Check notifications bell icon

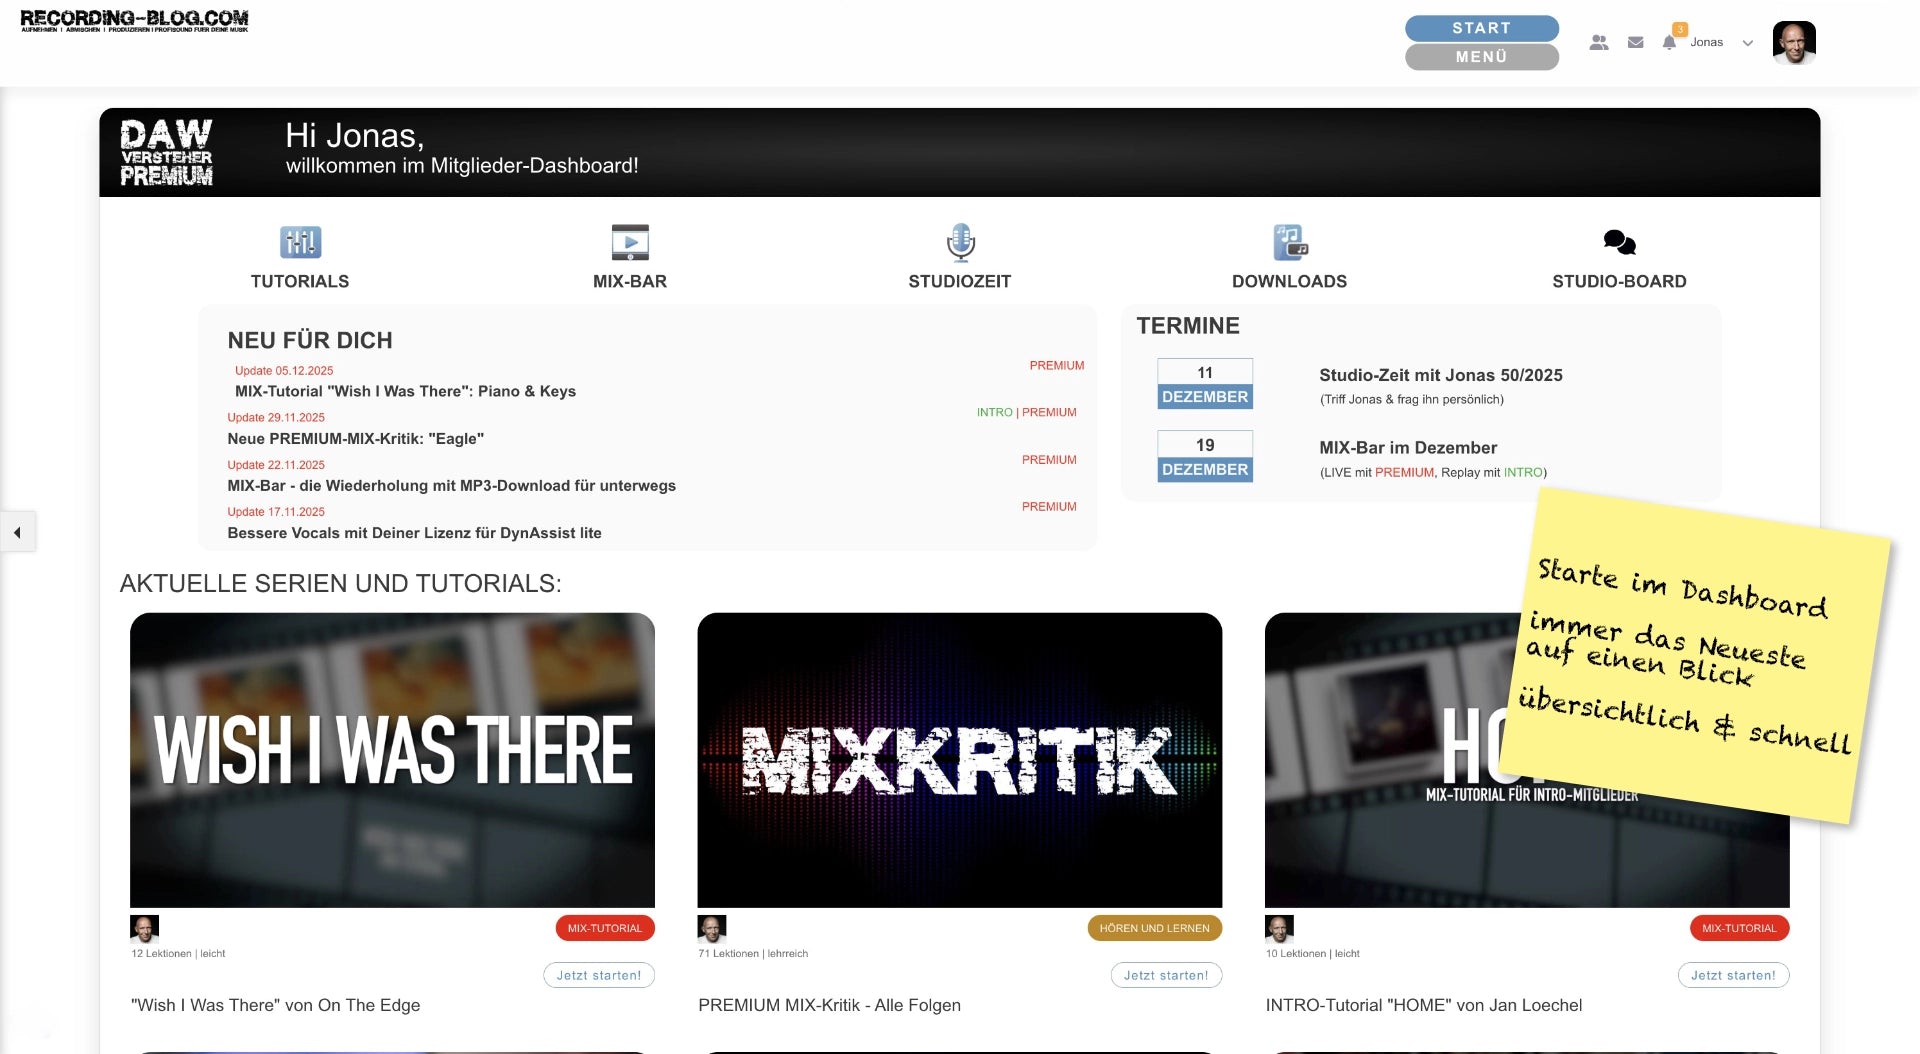pos(1669,43)
